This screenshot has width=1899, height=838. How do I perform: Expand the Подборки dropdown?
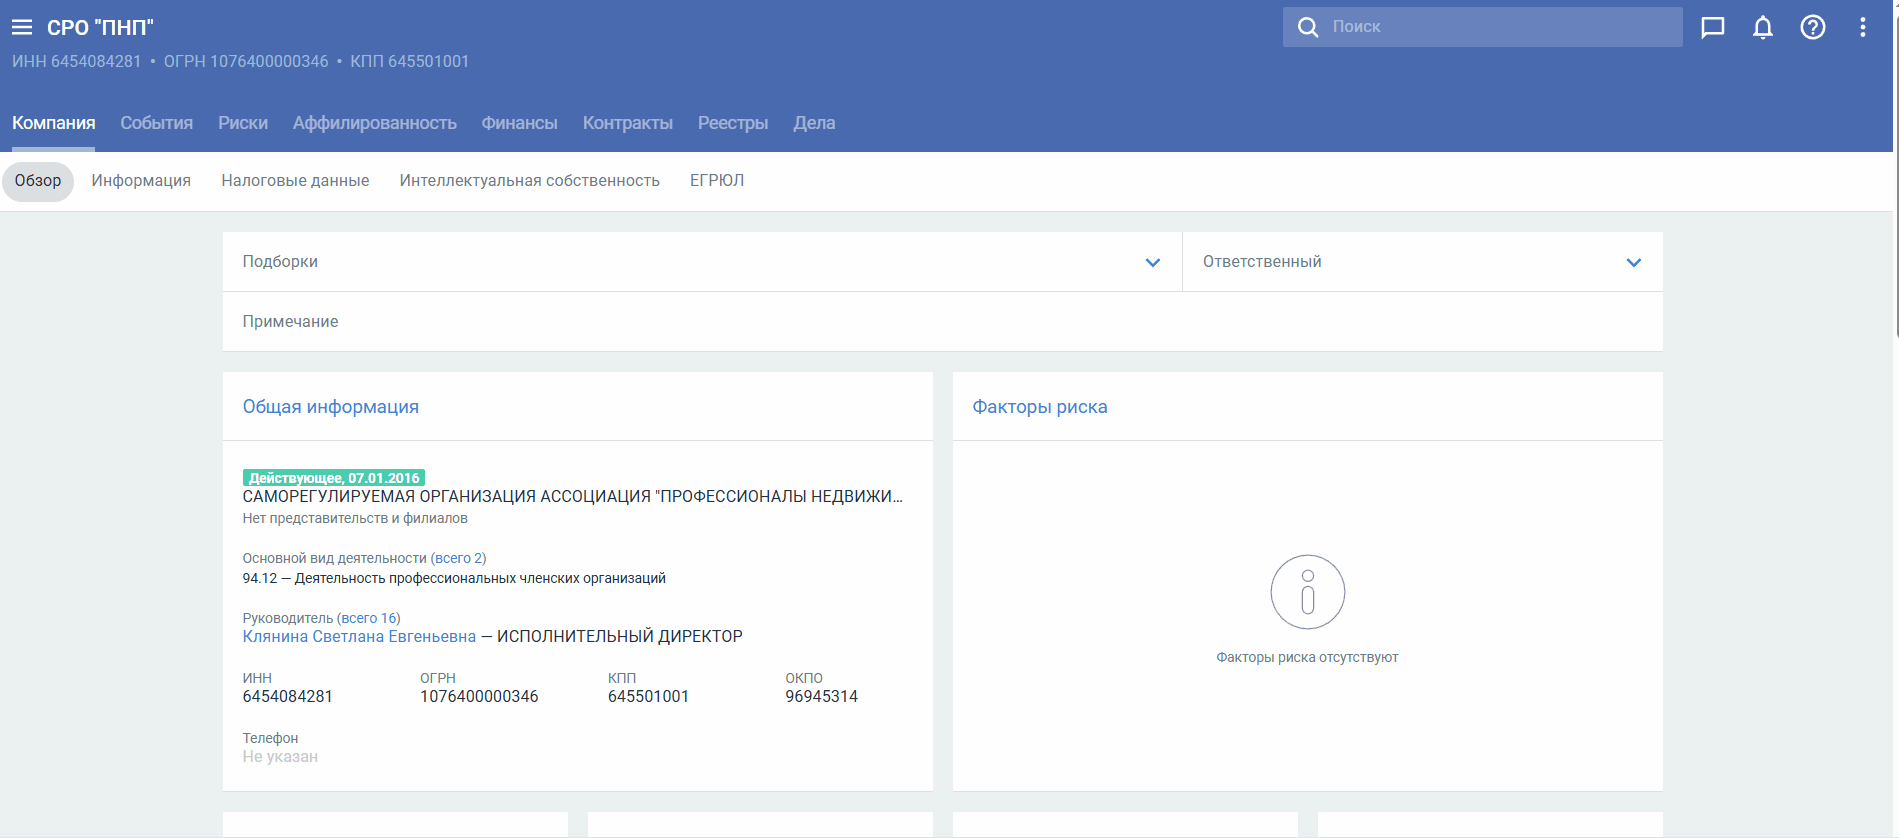[1152, 262]
